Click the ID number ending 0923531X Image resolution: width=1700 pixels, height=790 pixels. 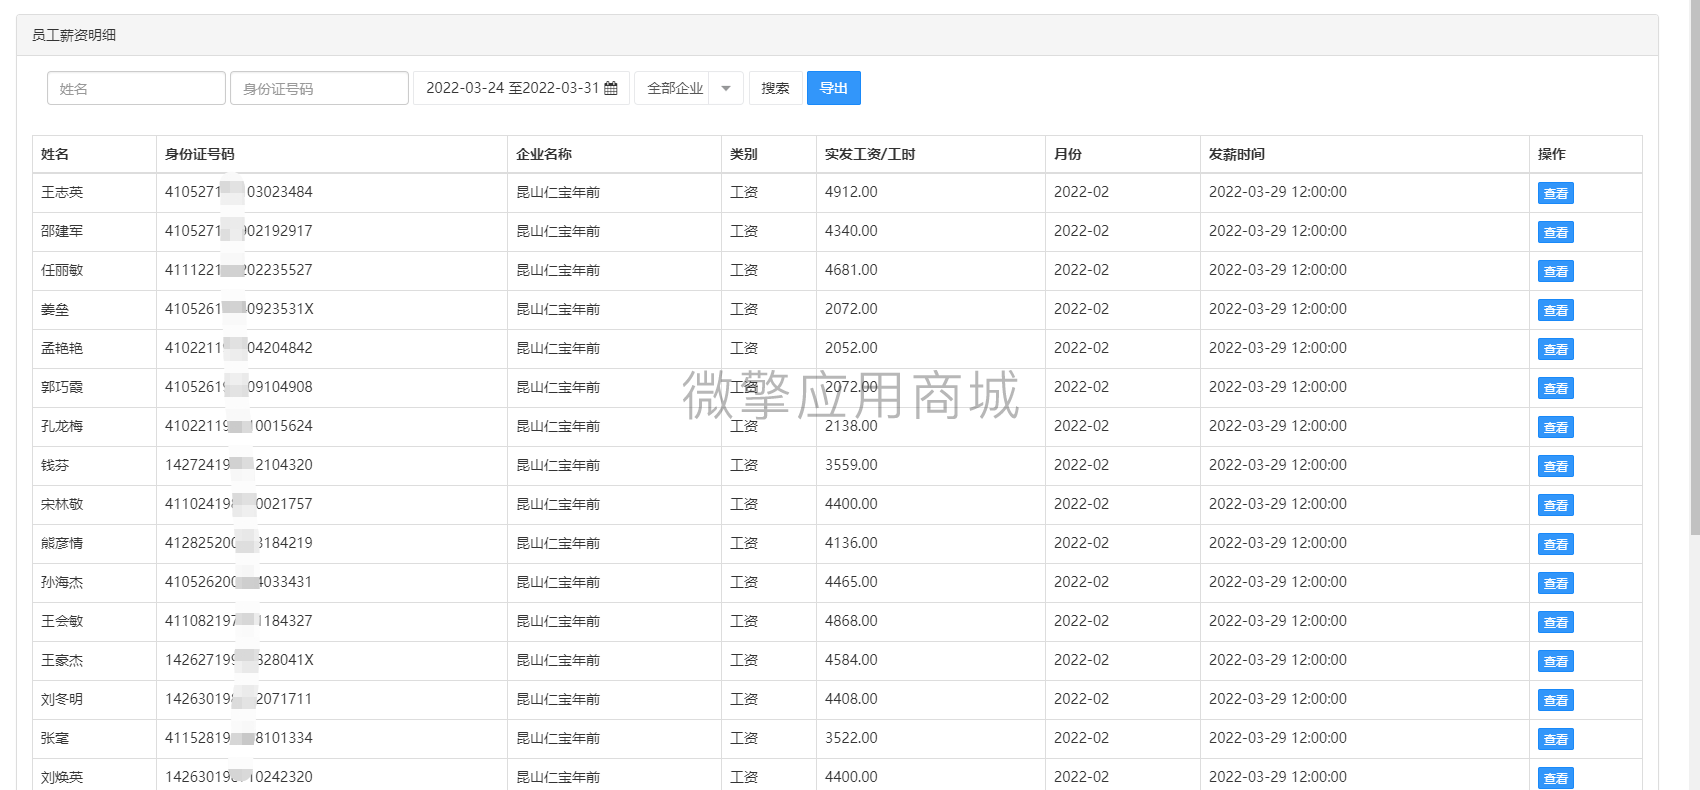239,309
